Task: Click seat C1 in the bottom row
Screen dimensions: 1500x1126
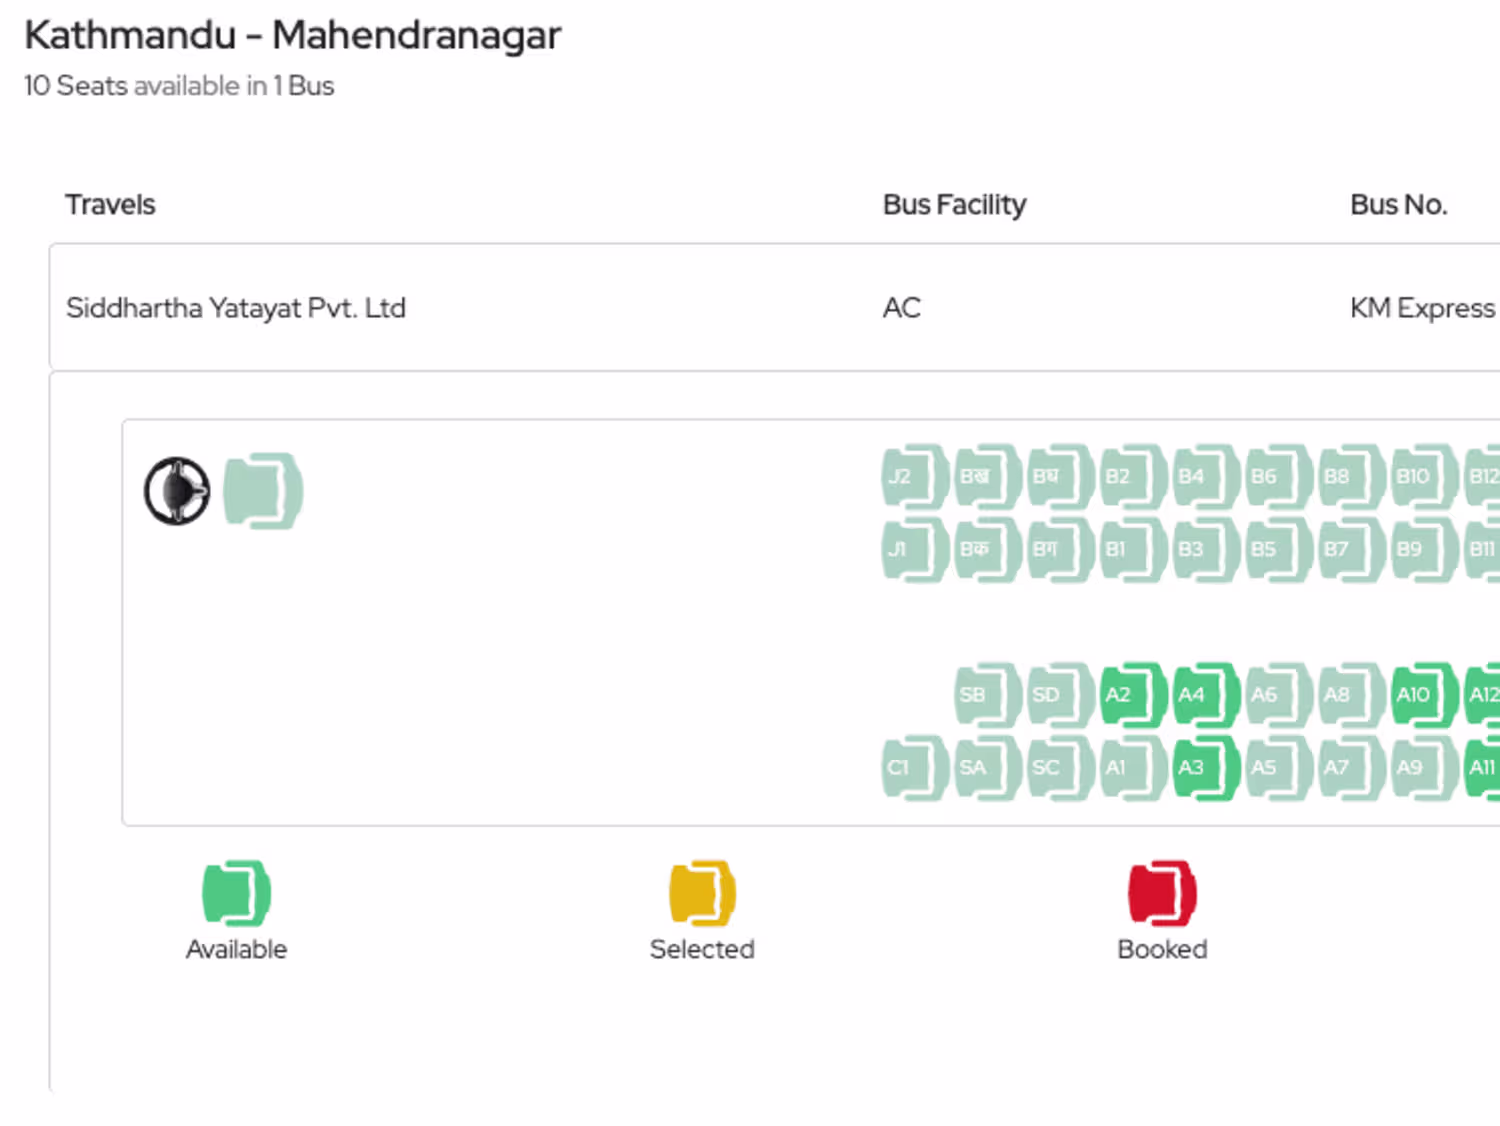Action: click(913, 768)
